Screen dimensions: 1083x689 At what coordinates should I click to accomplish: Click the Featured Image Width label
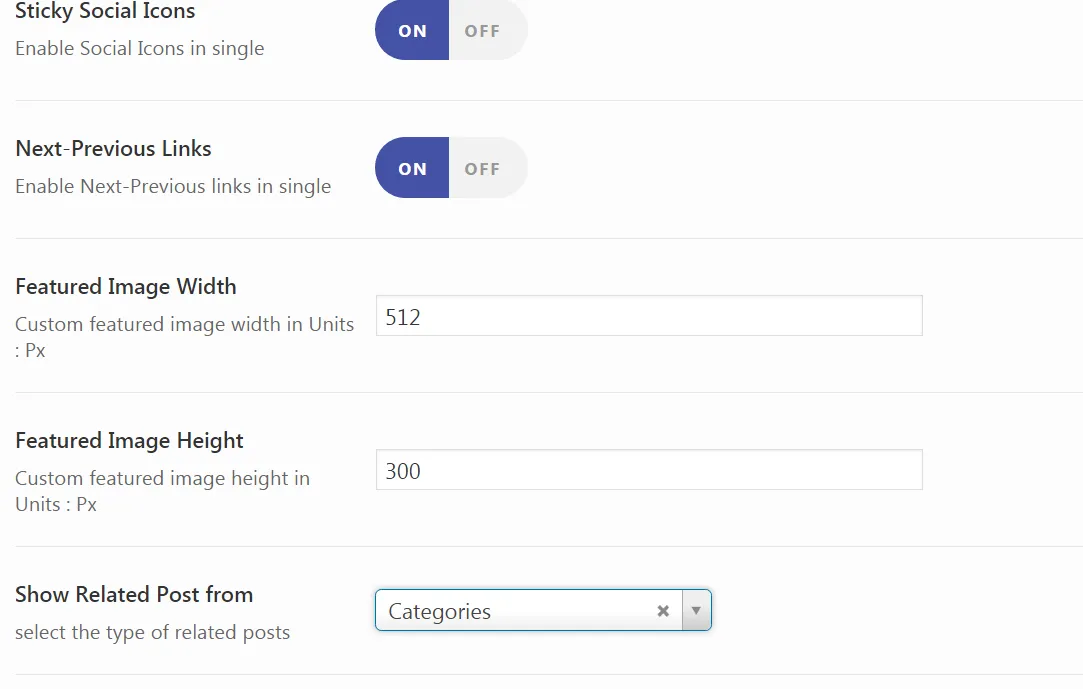click(x=126, y=287)
